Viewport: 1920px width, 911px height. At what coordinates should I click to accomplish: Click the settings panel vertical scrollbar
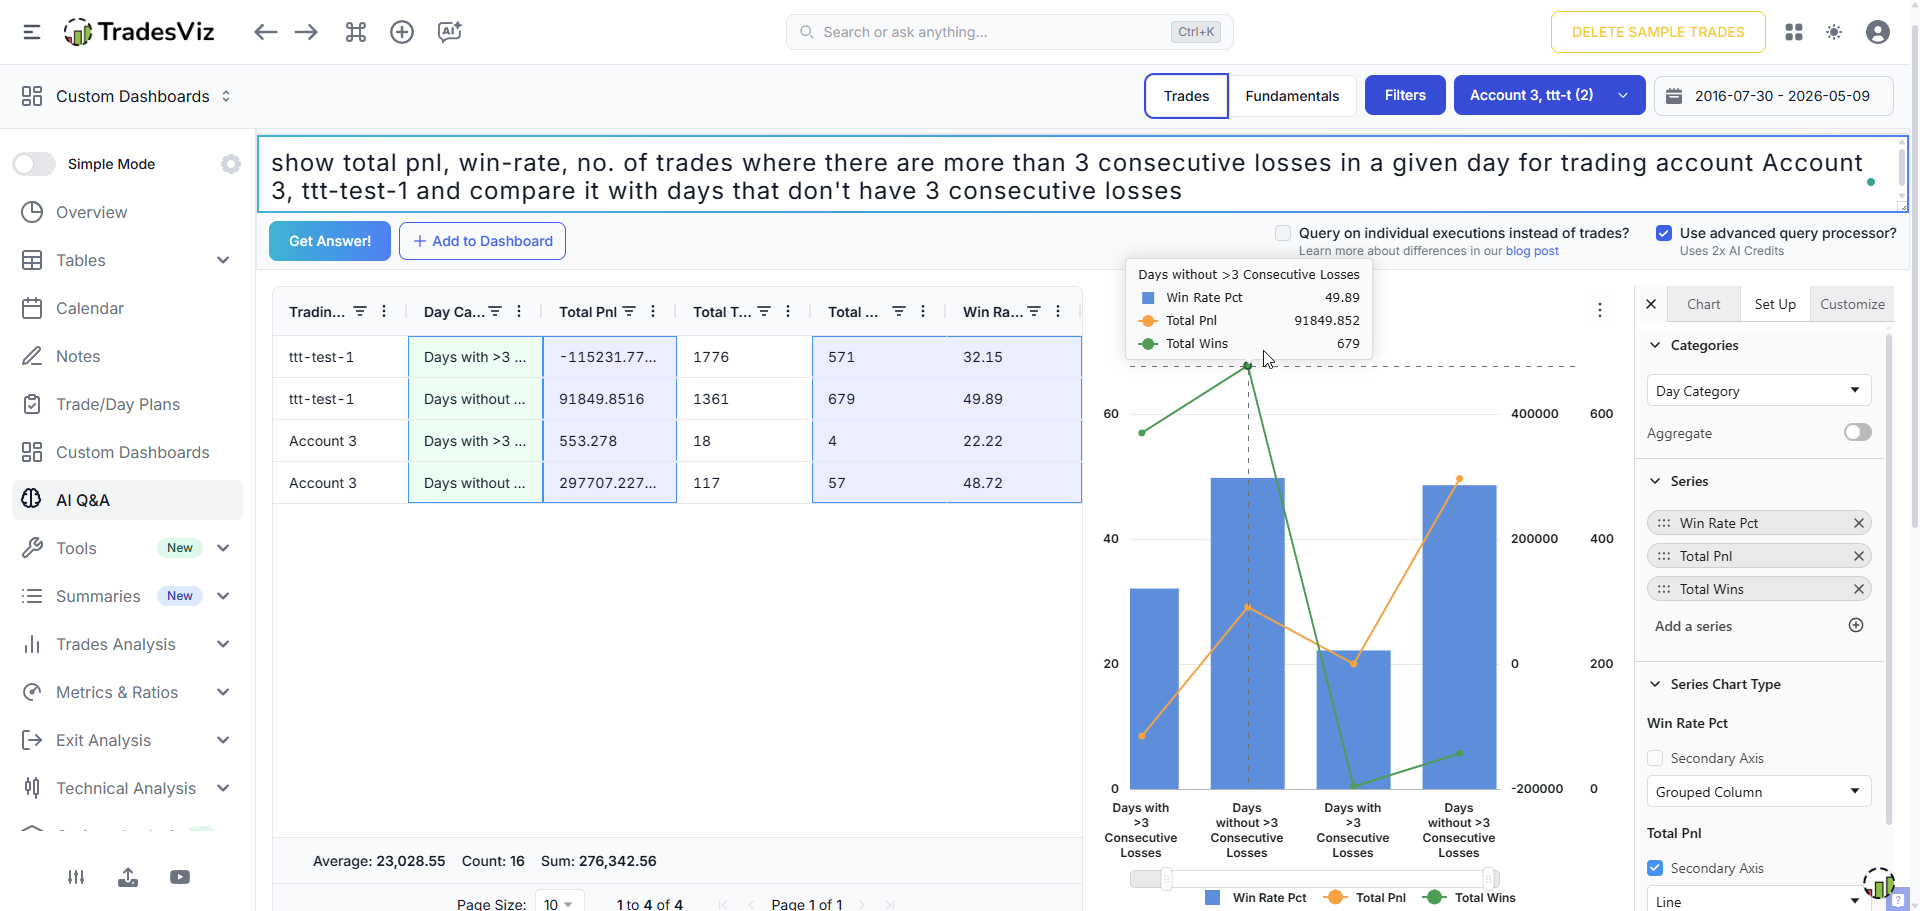pos(1889,580)
